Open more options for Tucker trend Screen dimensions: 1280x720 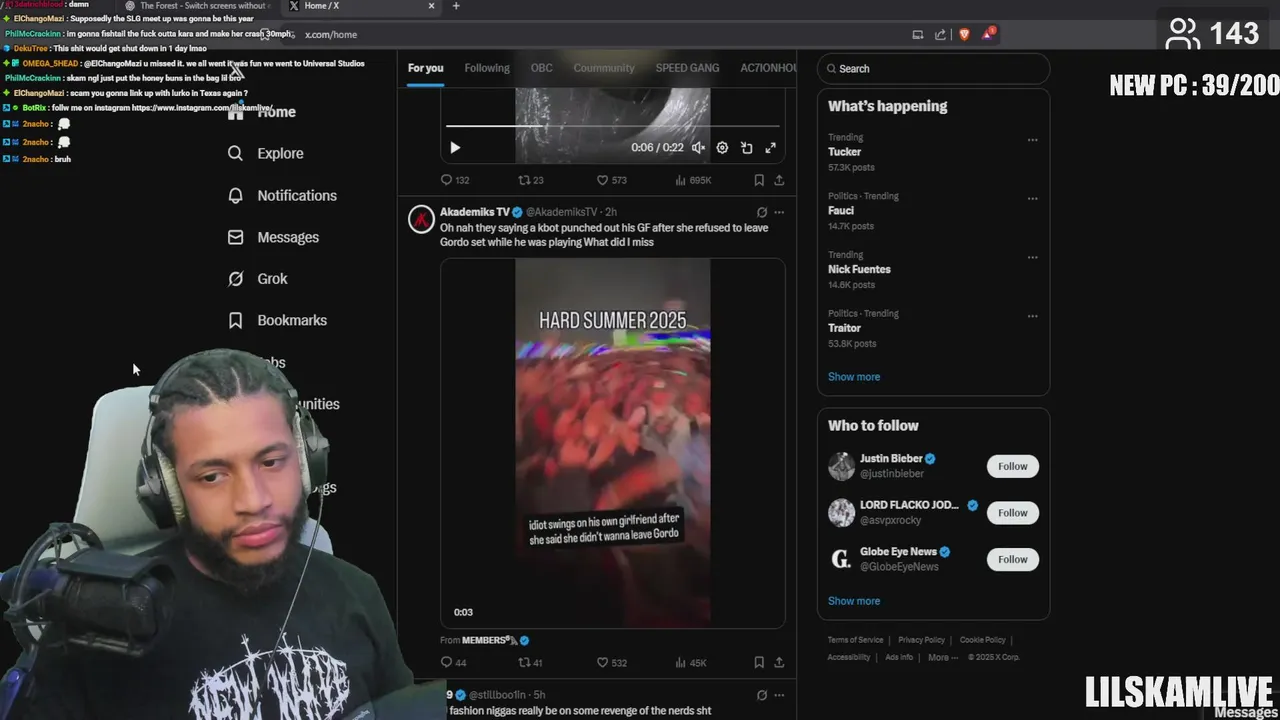(x=1032, y=140)
